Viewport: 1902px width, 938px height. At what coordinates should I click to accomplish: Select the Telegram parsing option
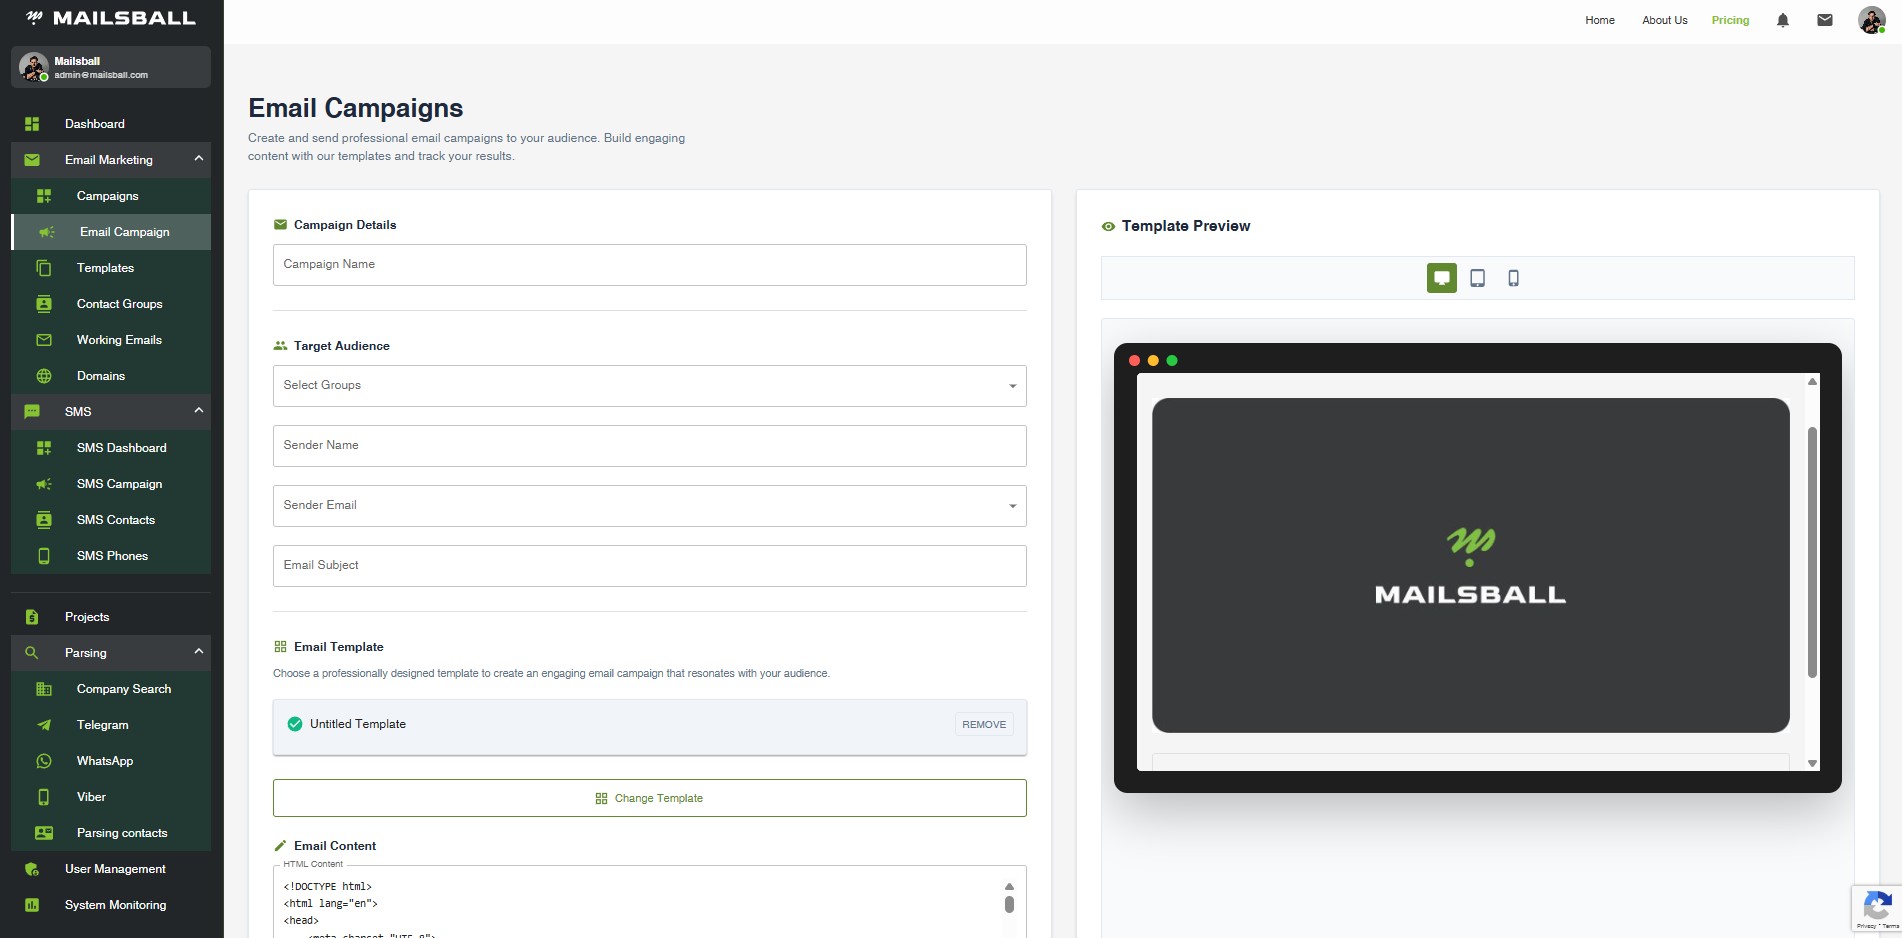(102, 725)
